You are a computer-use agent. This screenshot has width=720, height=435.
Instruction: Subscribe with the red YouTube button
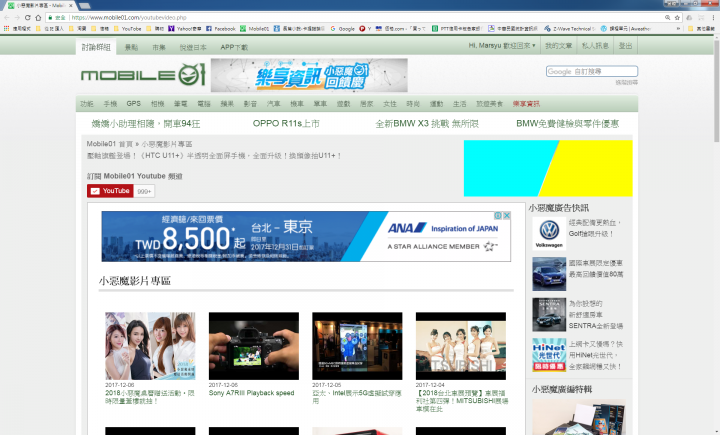[x=110, y=191]
